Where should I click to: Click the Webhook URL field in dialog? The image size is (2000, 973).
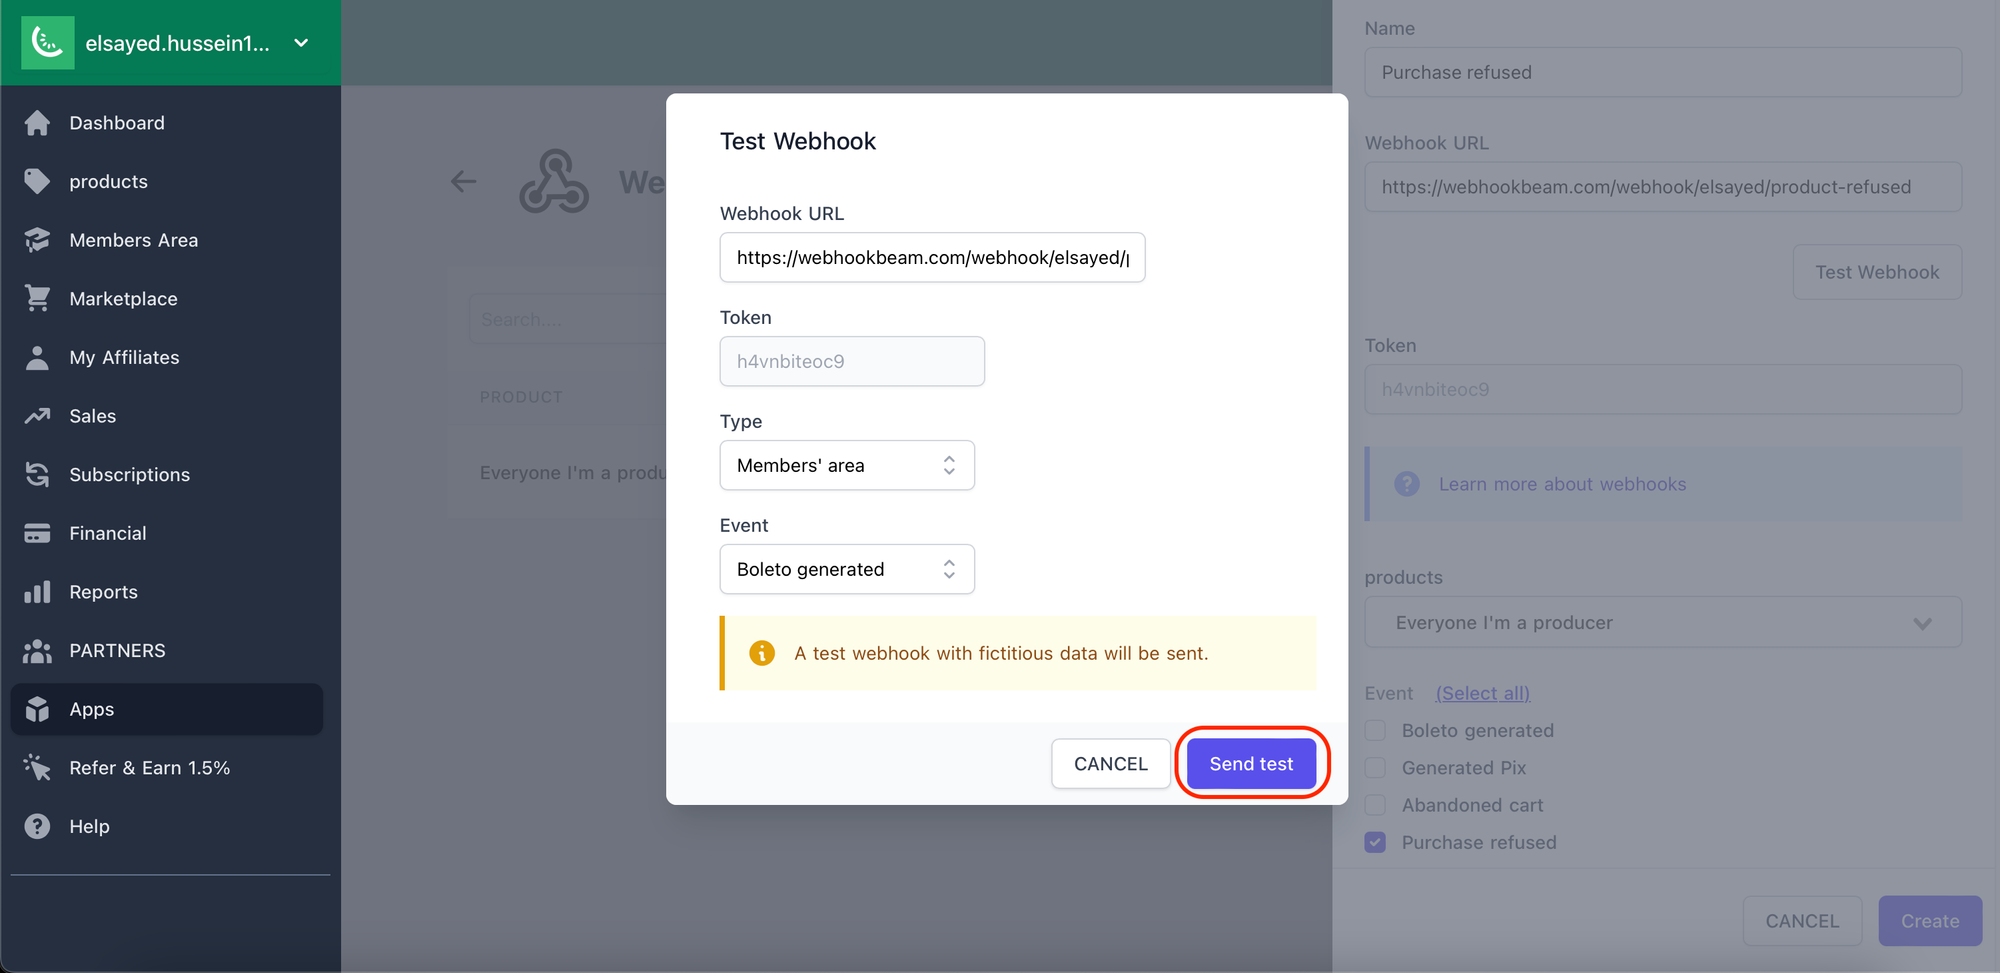[931, 258]
